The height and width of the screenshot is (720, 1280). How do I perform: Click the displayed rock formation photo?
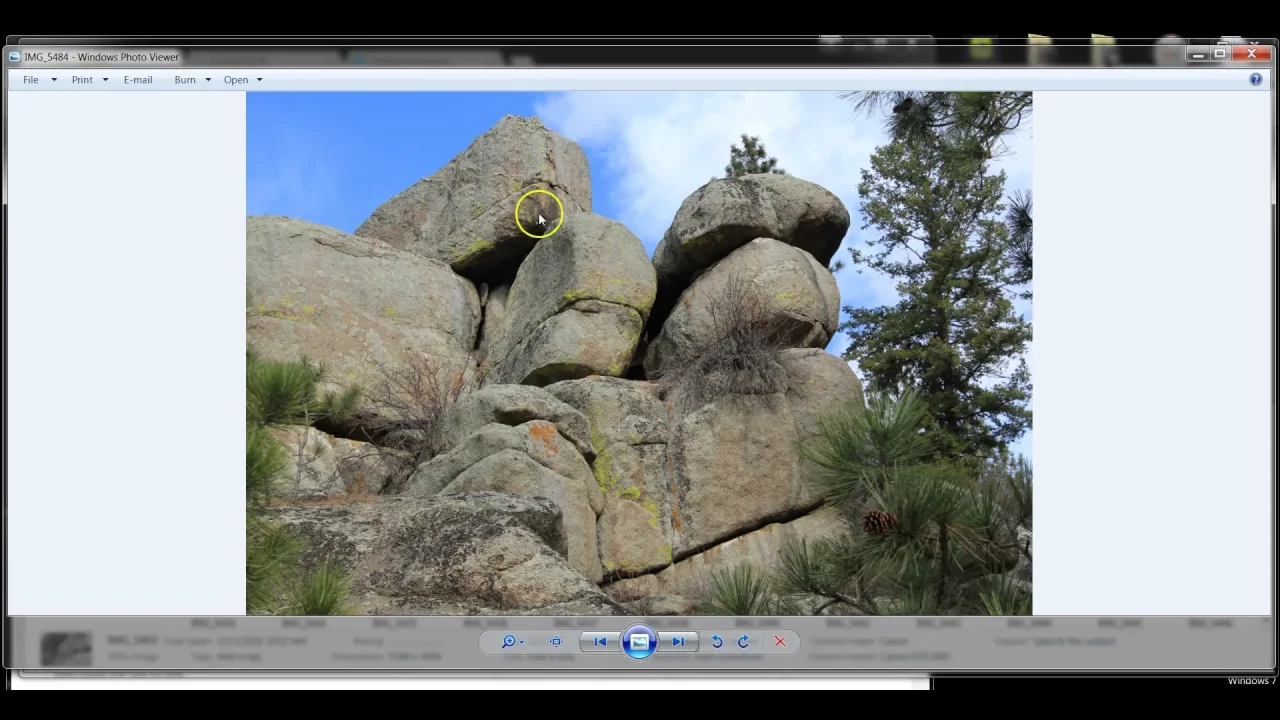tap(639, 353)
